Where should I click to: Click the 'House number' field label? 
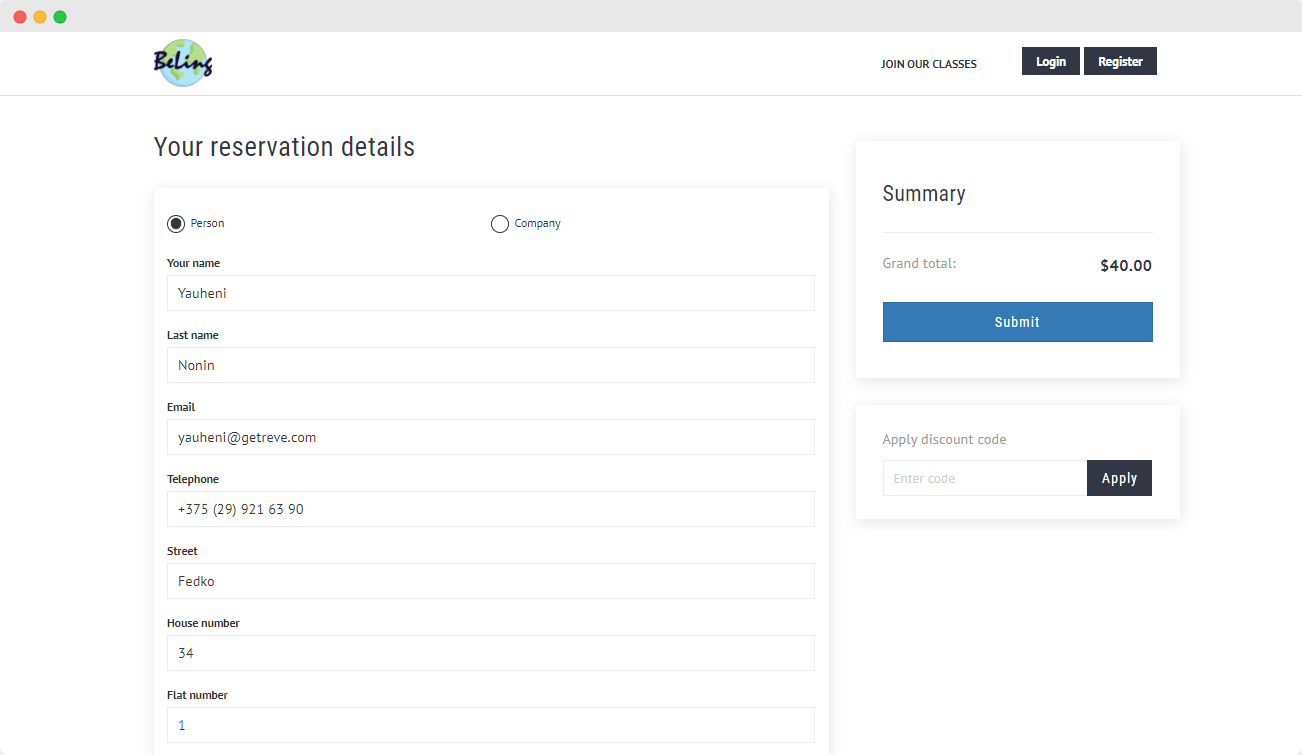(203, 623)
